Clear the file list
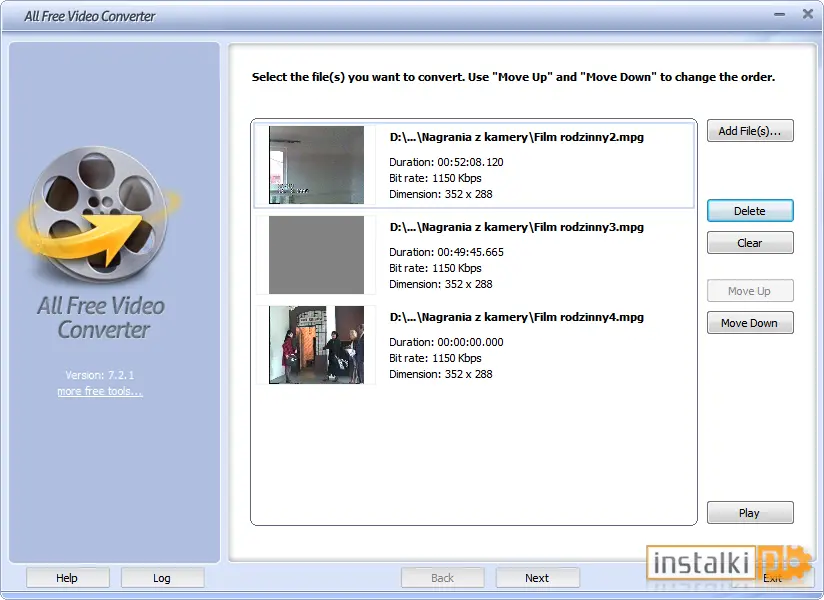824x600 pixels. tap(750, 243)
